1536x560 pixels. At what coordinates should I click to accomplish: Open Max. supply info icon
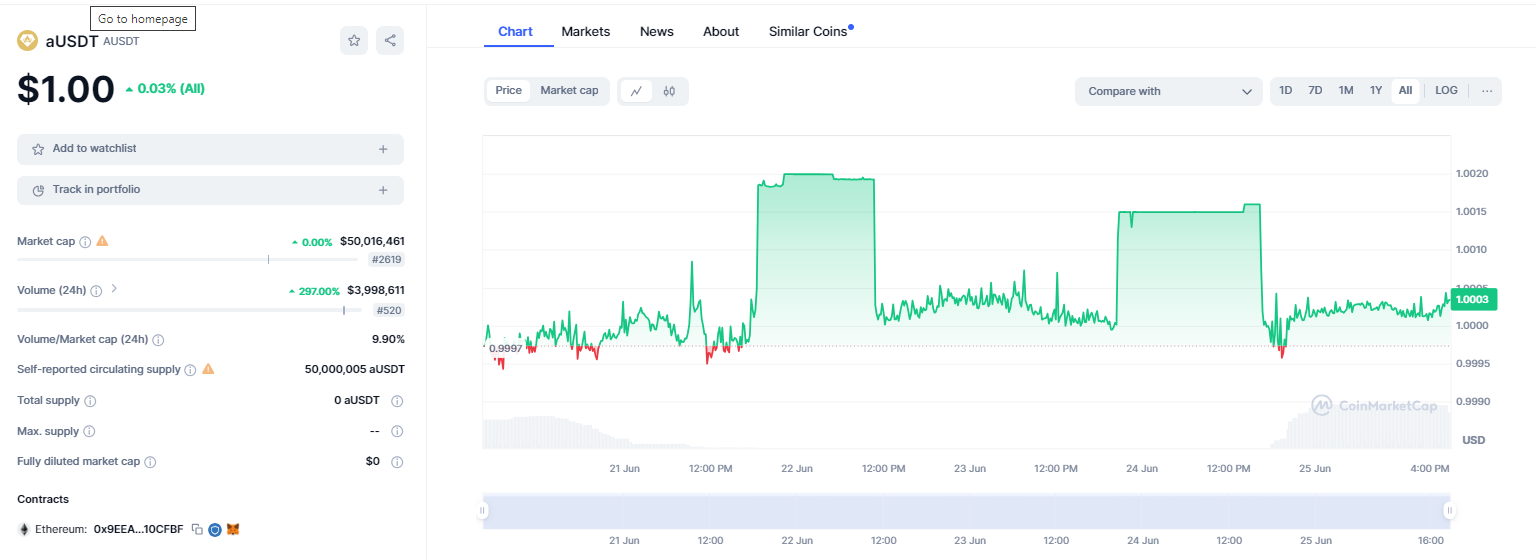point(89,432)
